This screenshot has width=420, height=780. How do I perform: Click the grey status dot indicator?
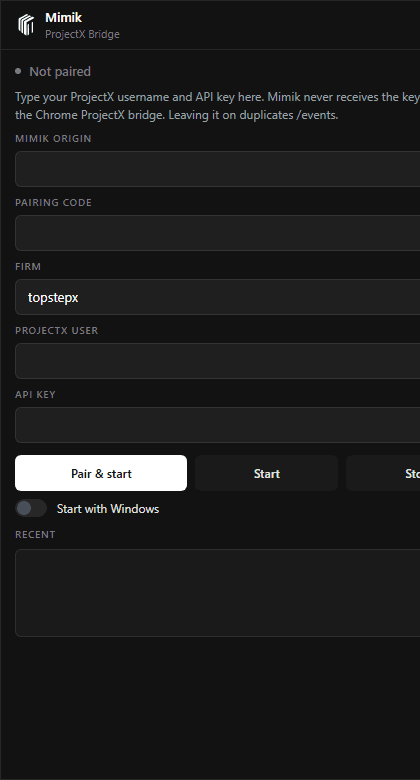18,71
